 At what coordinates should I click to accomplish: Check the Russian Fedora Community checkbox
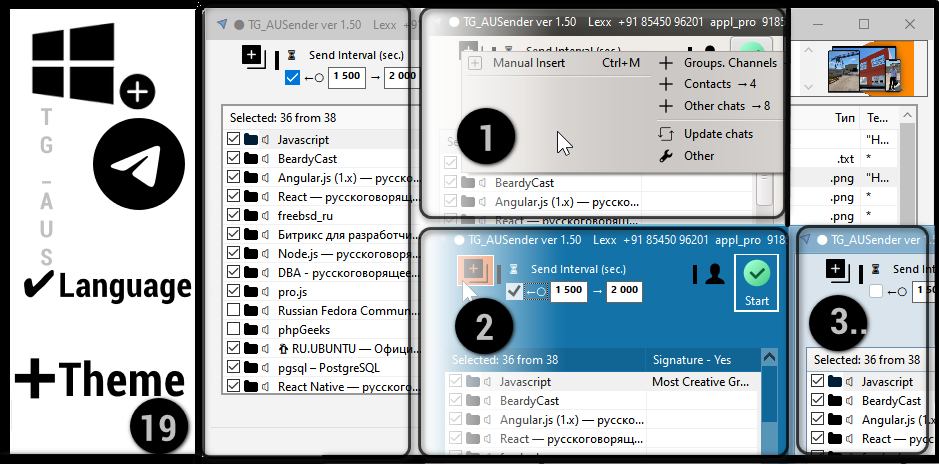tap(234, 311)
